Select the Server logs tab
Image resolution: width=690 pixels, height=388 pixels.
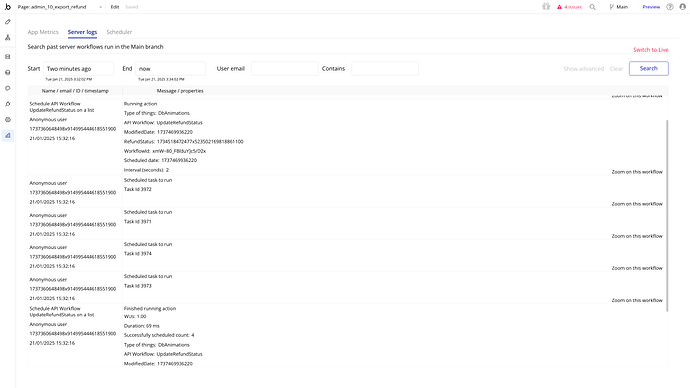pyautogui.click(x=82, y=32)
